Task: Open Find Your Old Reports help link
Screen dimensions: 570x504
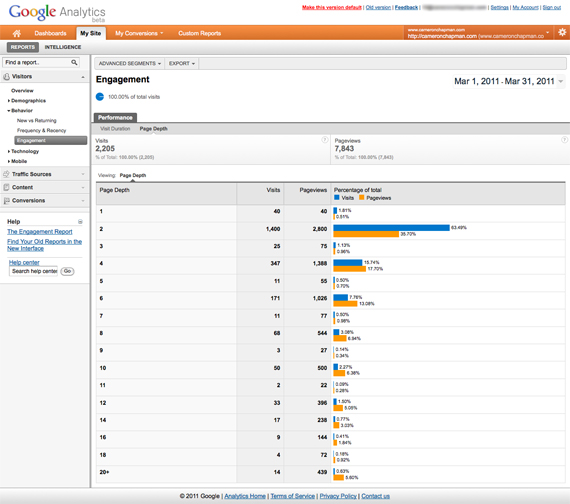Action: tap(44, 245)
